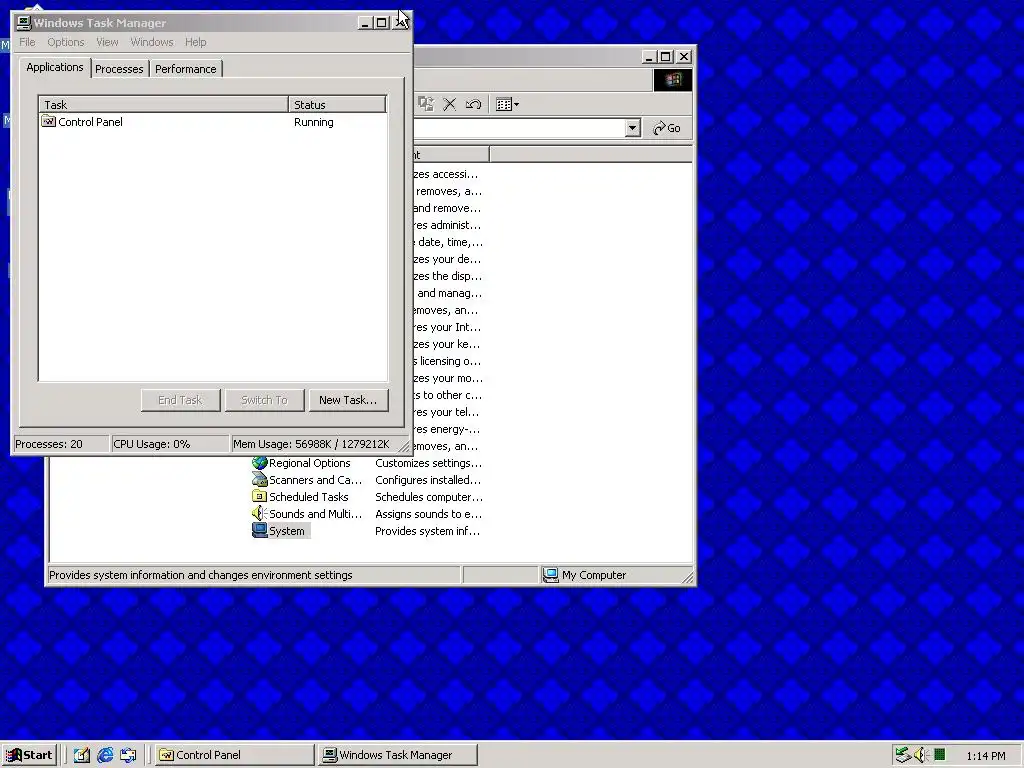This screenshot has height=768, width=1024.
Task: Open the Start menu
Action: pyautogui.click(x=29, y=755)
